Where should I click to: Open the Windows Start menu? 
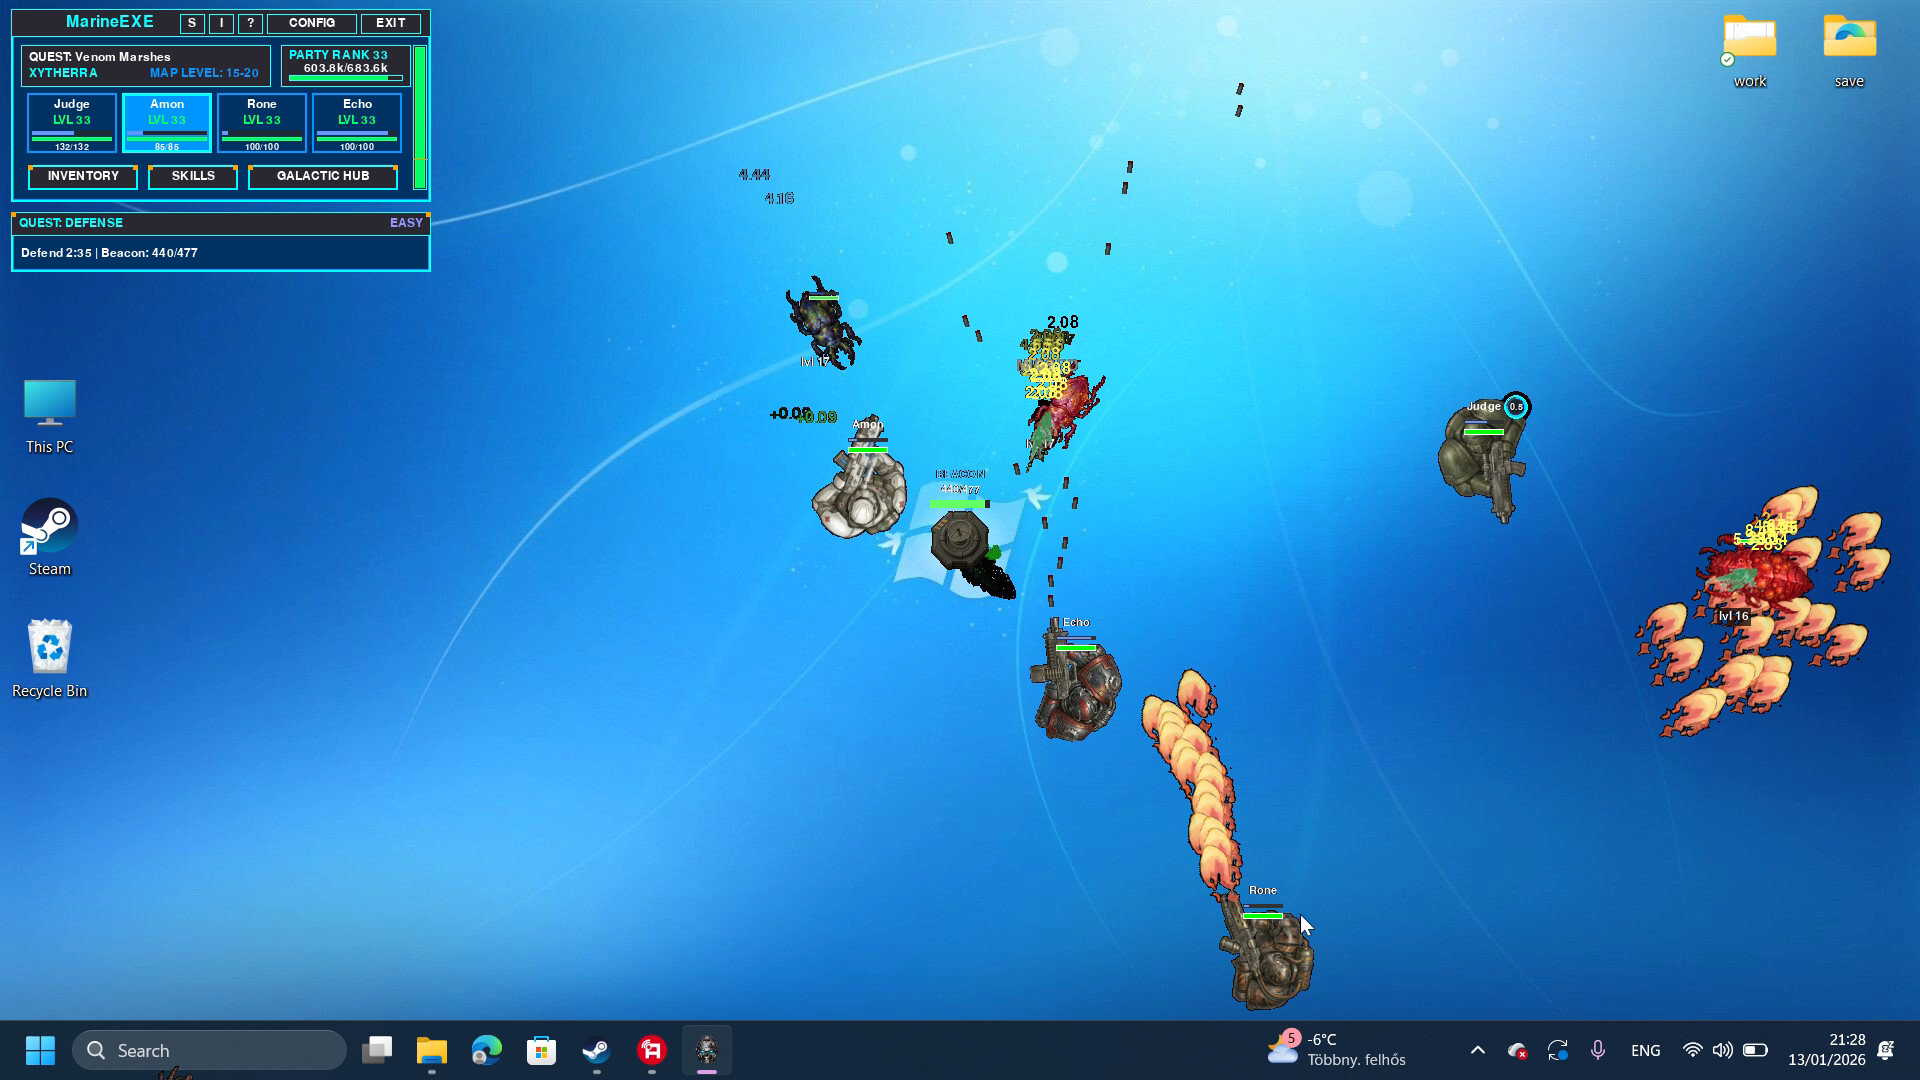(40, 1050)
